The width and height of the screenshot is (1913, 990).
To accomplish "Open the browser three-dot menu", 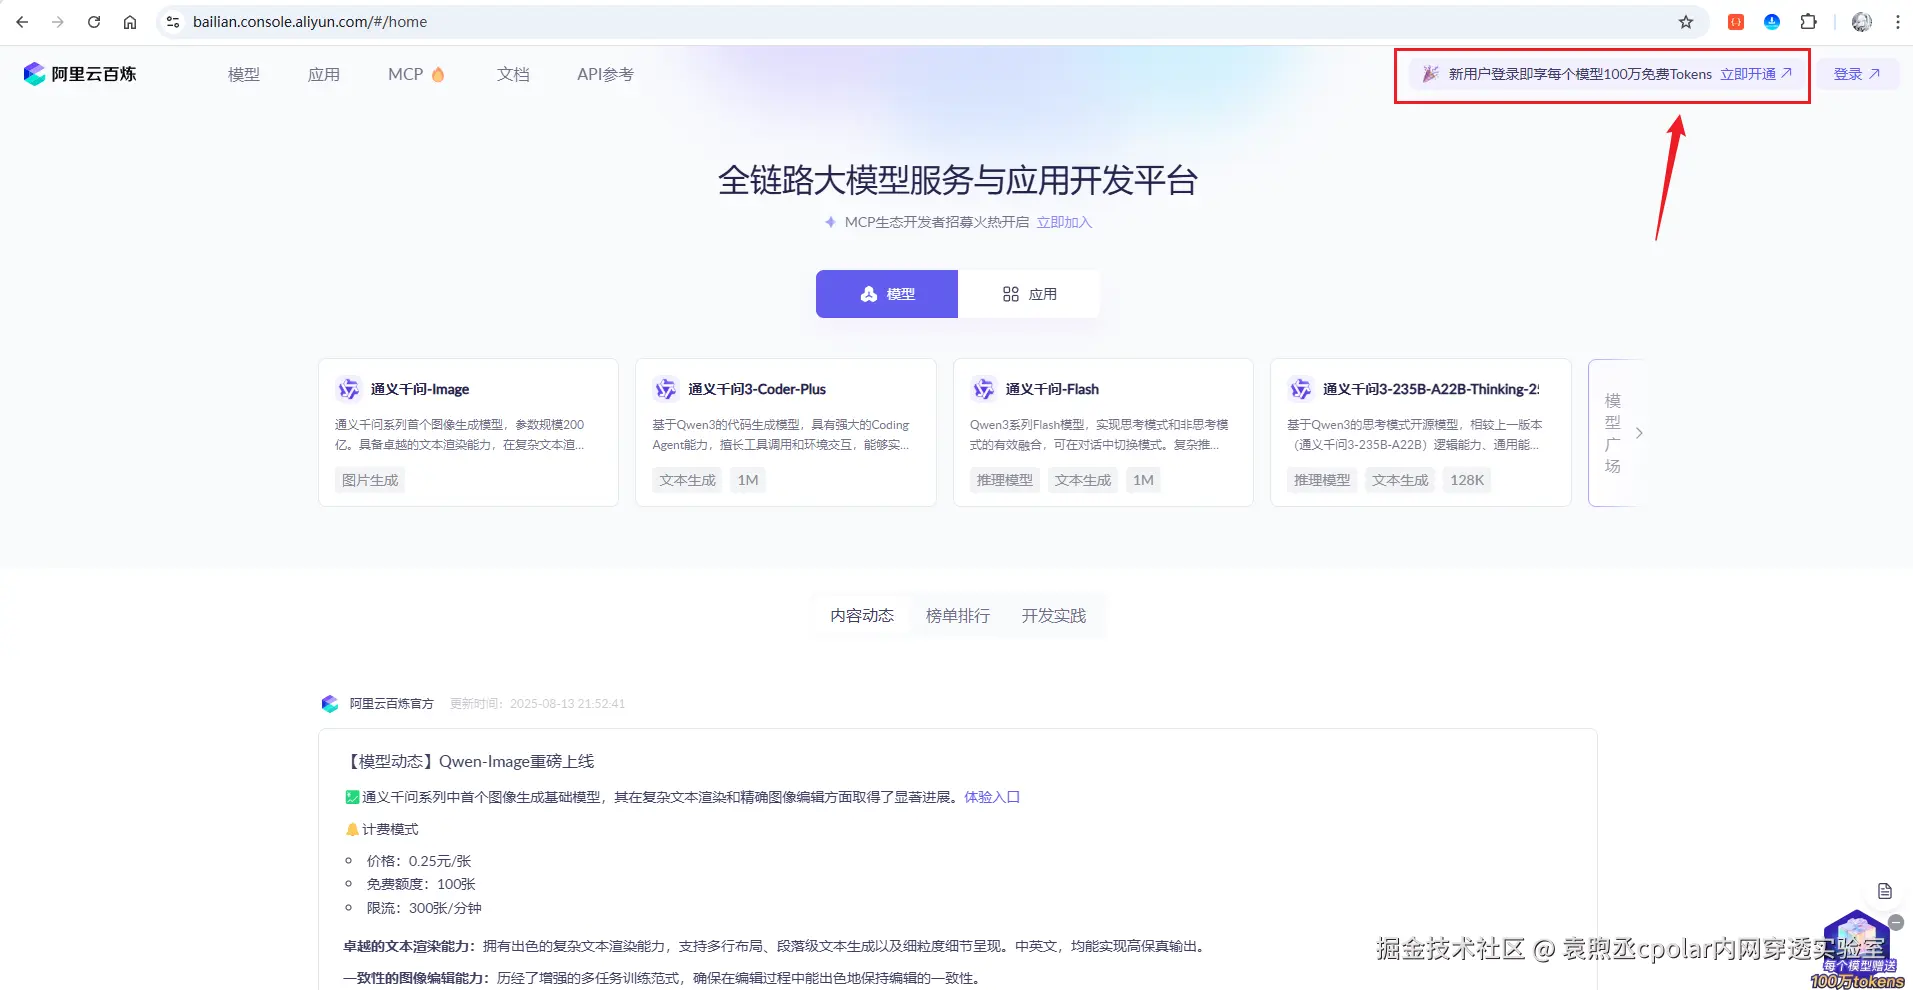I will [1897, 22].
